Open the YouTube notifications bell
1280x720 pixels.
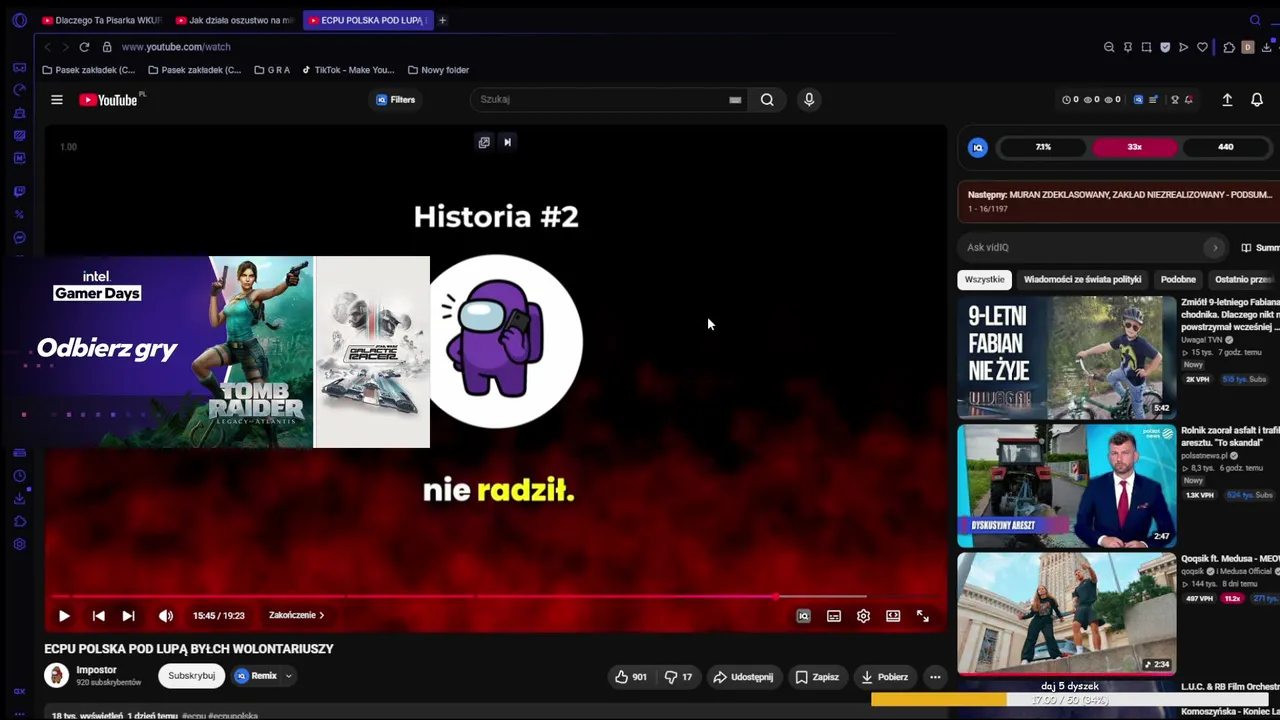[1257, 100]
